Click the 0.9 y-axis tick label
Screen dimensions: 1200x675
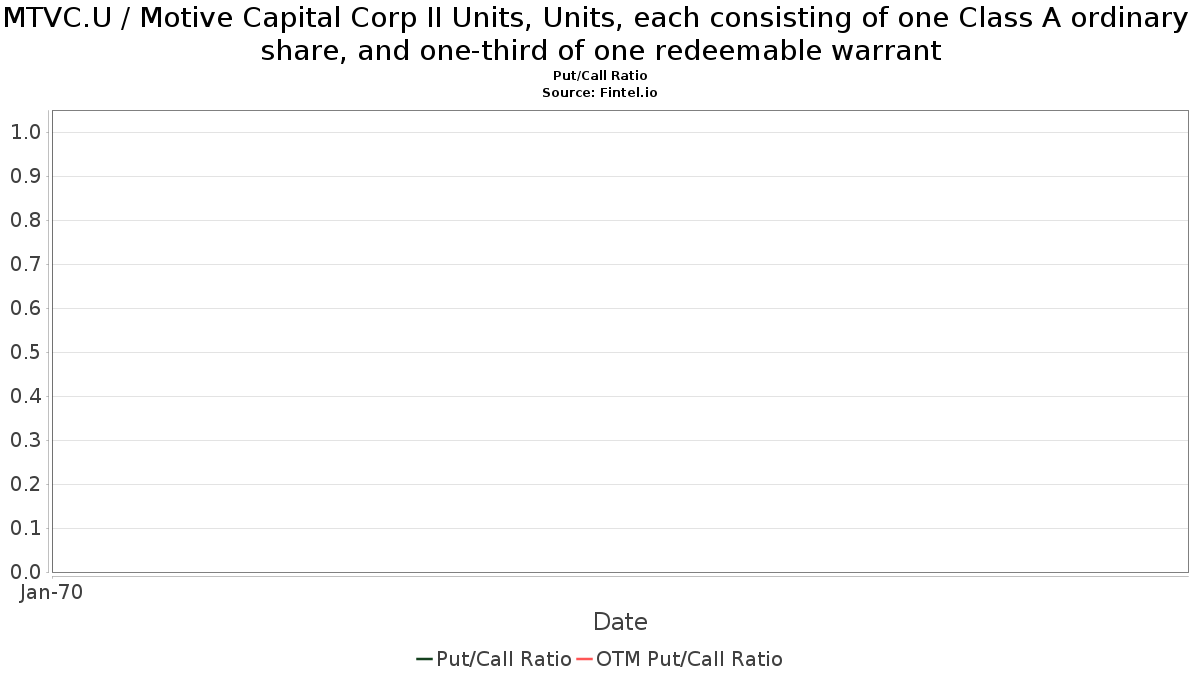coord(25,176)
